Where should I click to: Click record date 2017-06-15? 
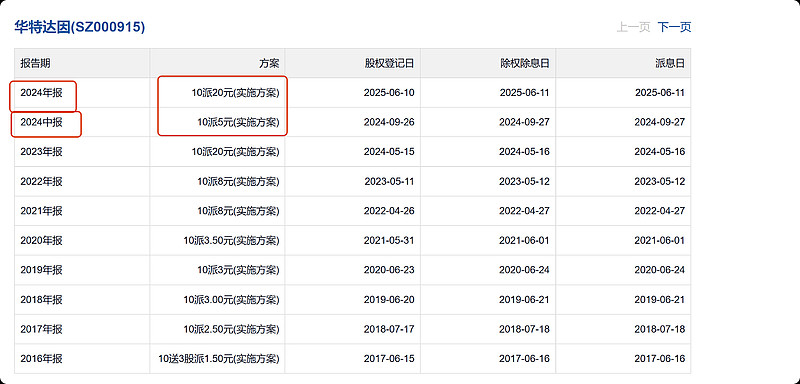389,359
